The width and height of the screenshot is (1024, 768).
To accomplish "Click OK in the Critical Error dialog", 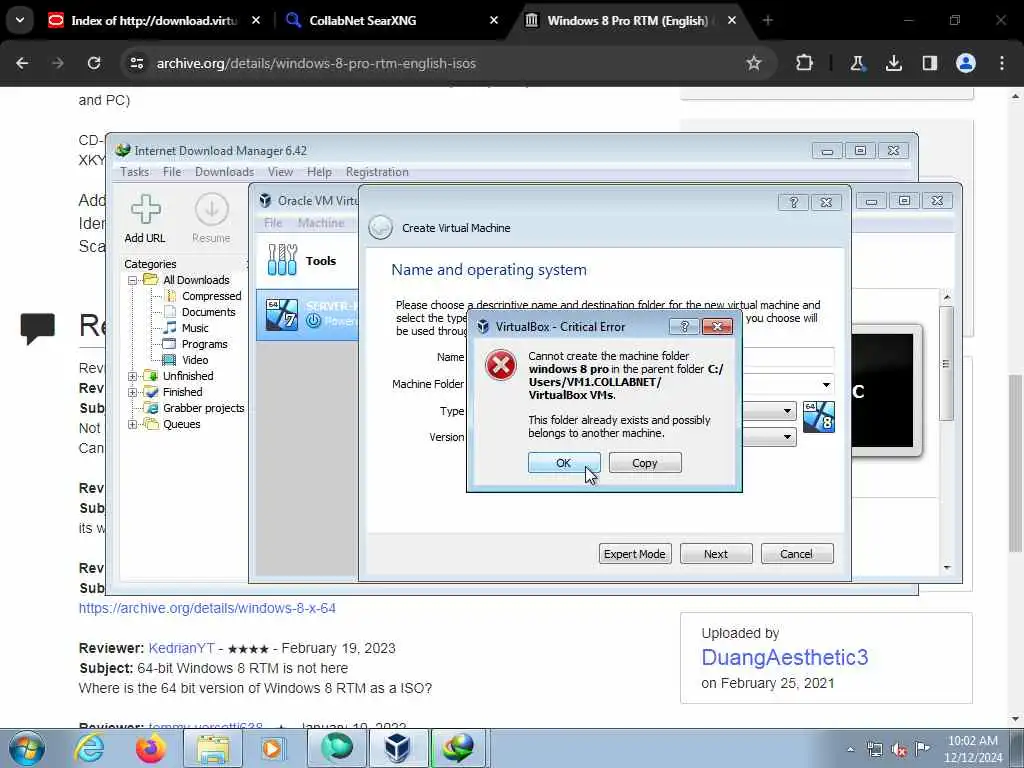I will click(564, 462).
